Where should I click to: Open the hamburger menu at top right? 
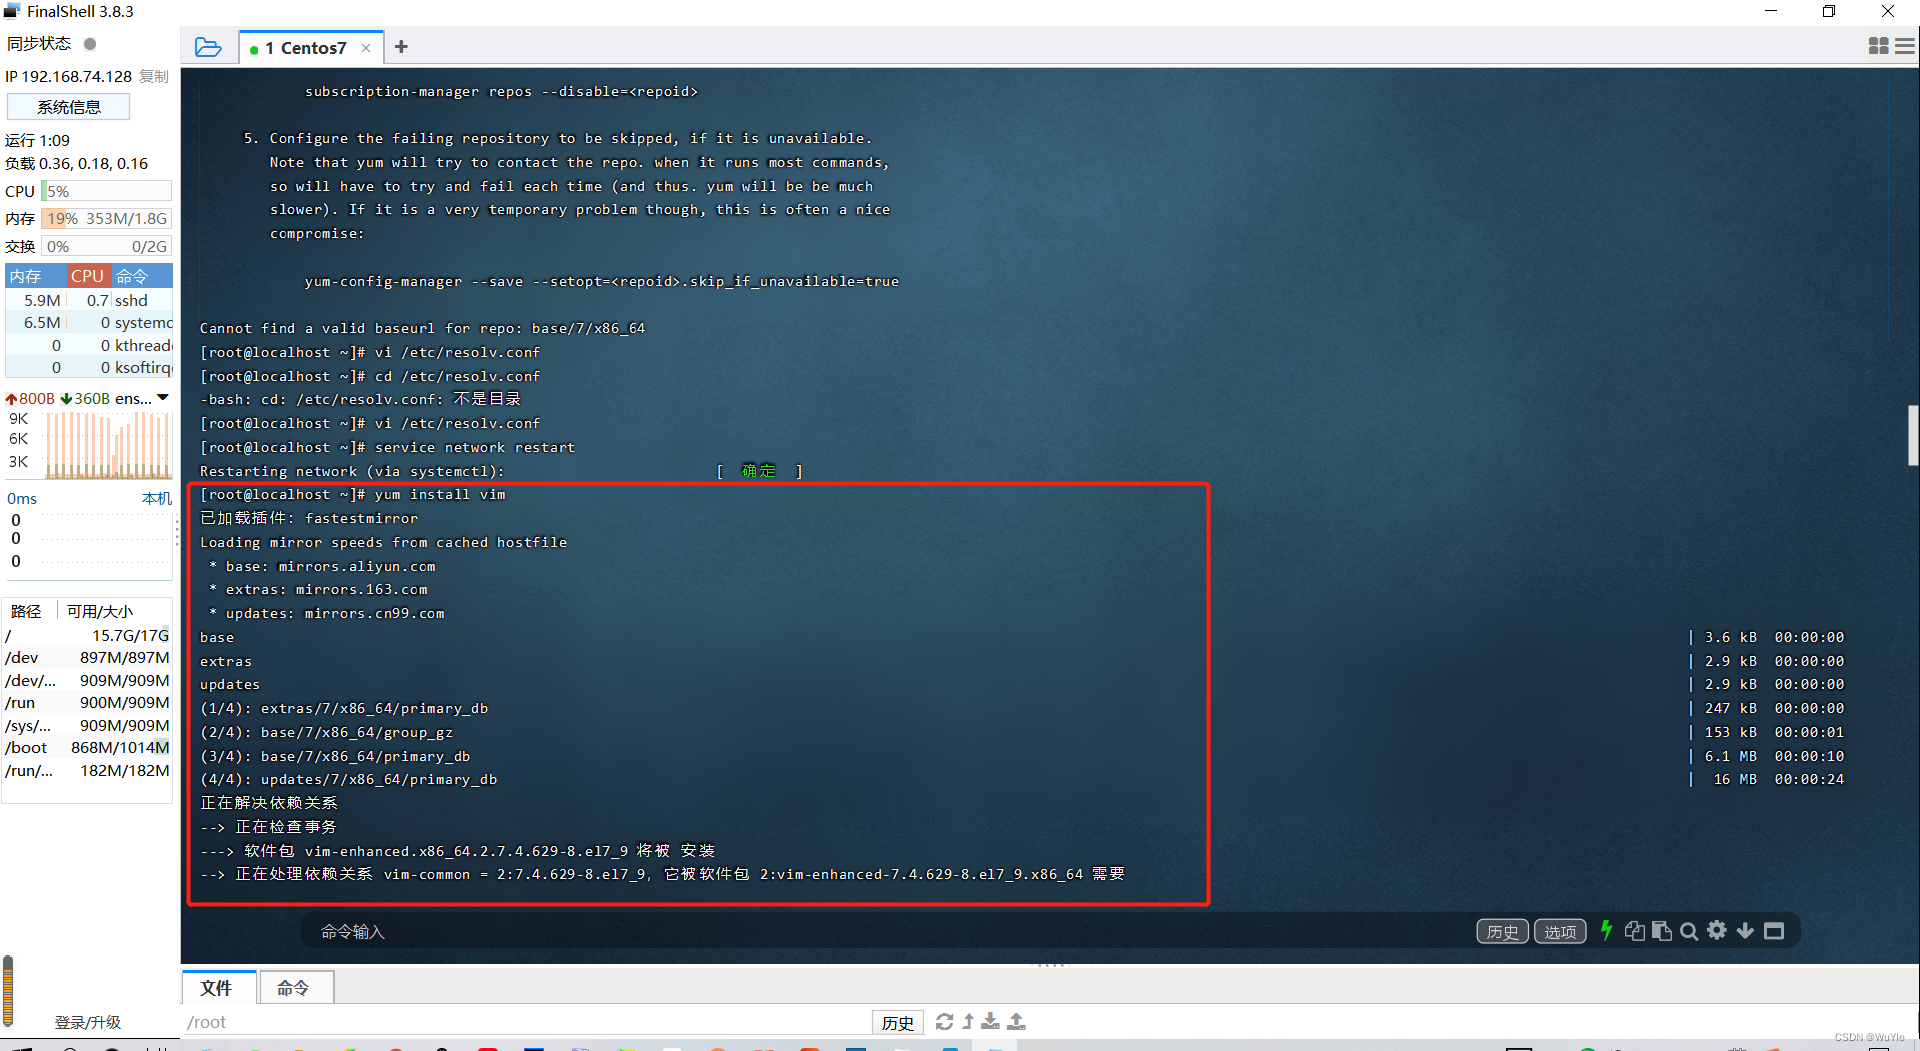point(1903,46)
